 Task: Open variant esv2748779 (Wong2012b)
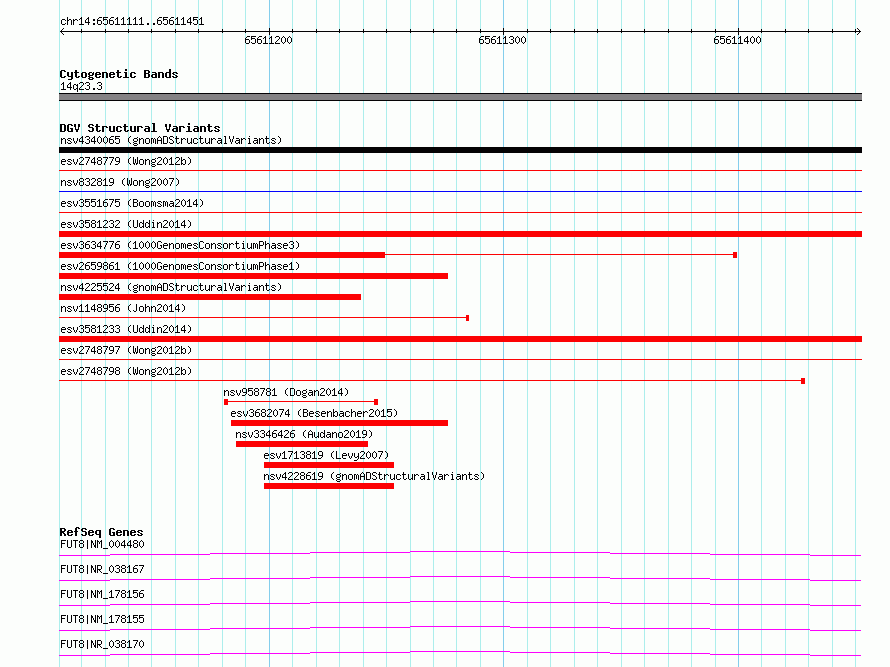(x=126, y=161)
